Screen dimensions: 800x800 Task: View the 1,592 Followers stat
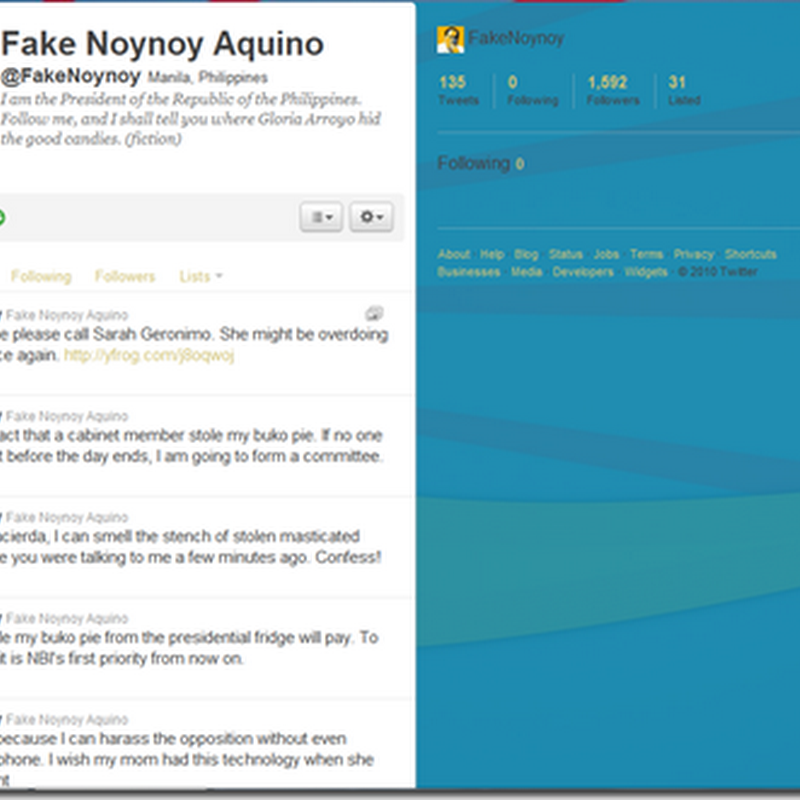point(613,90)
